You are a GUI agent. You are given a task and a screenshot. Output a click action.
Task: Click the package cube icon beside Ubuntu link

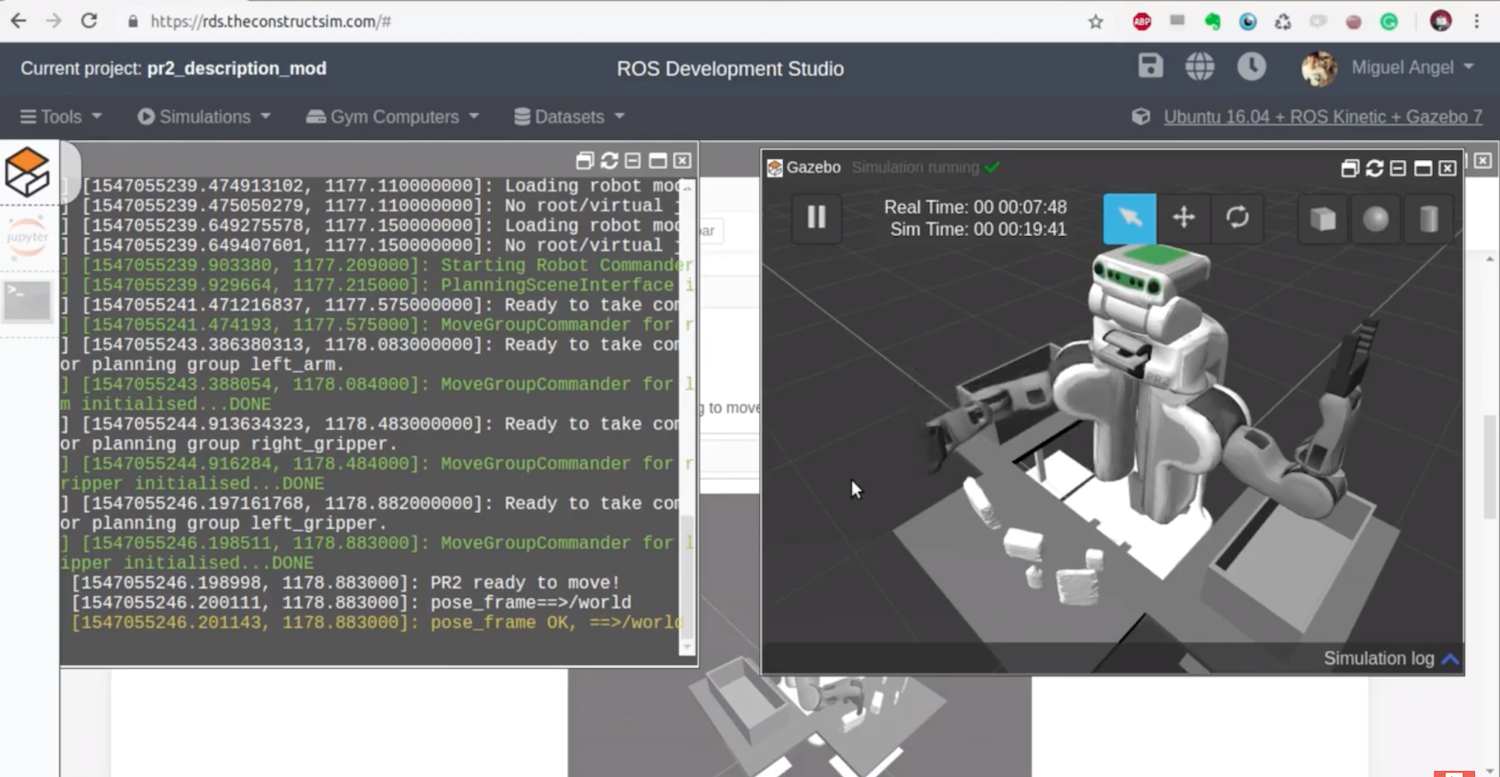1141,117
